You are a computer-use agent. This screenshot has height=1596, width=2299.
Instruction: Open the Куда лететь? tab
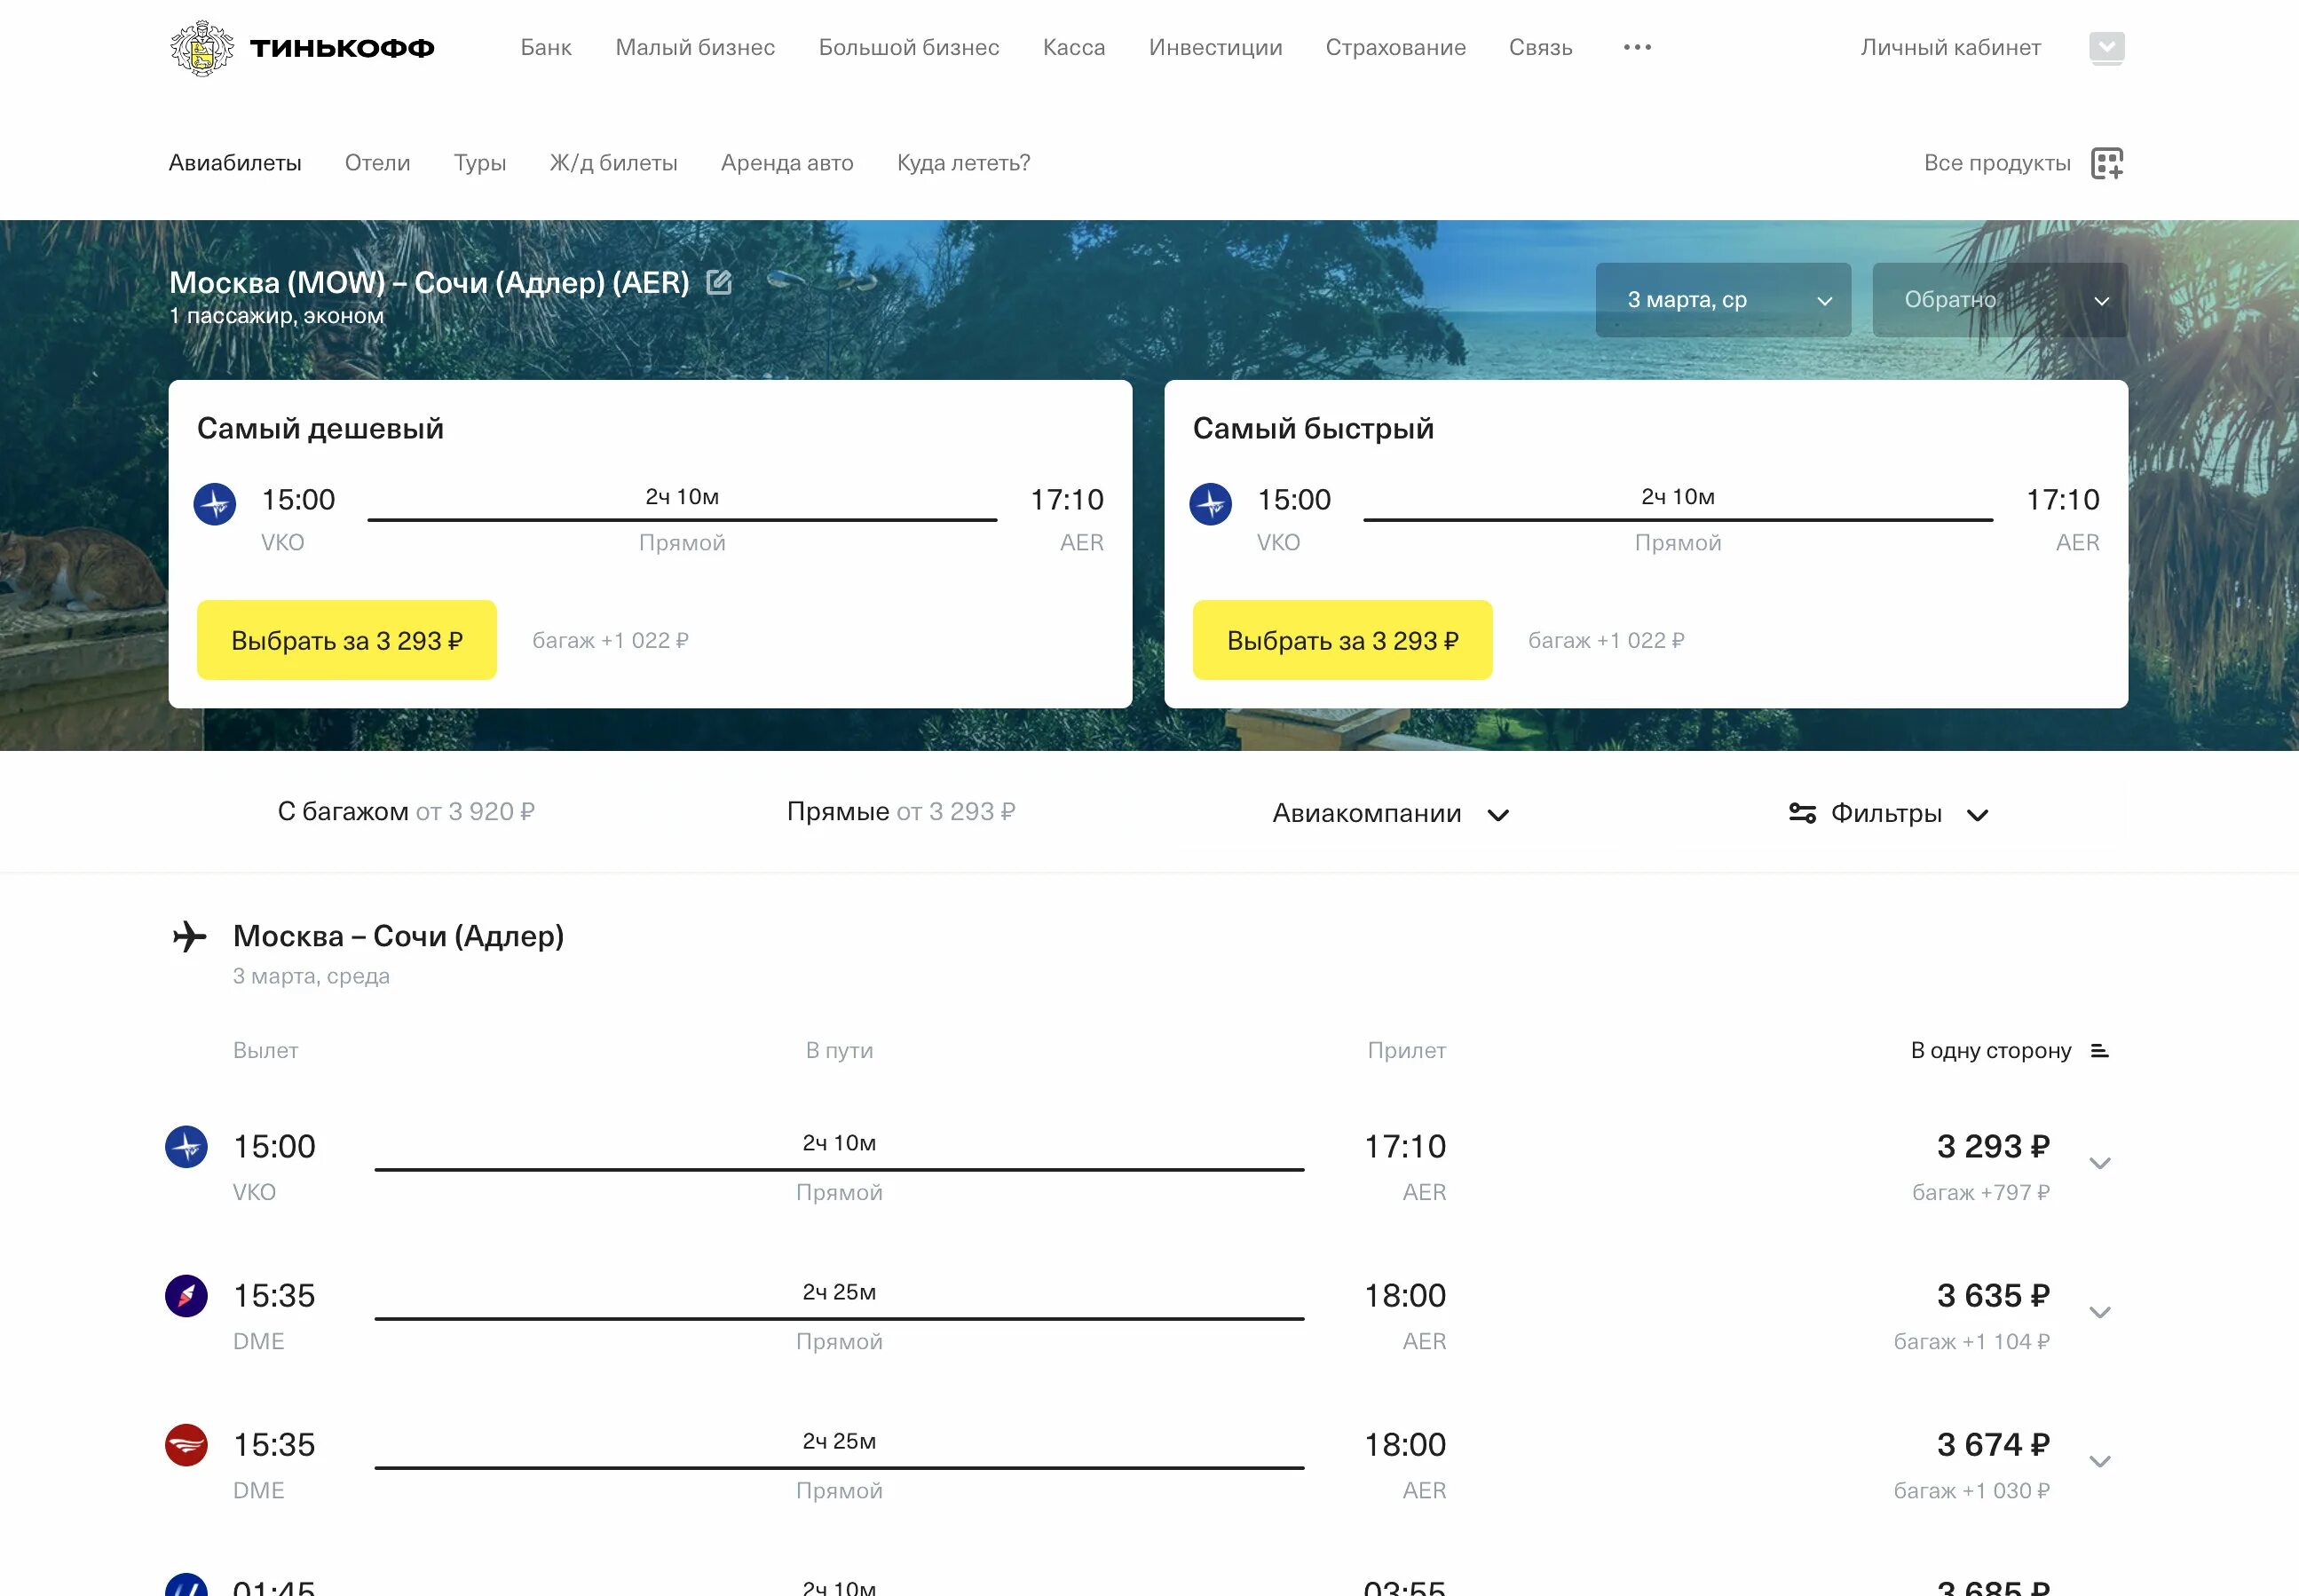pos(963,163)
